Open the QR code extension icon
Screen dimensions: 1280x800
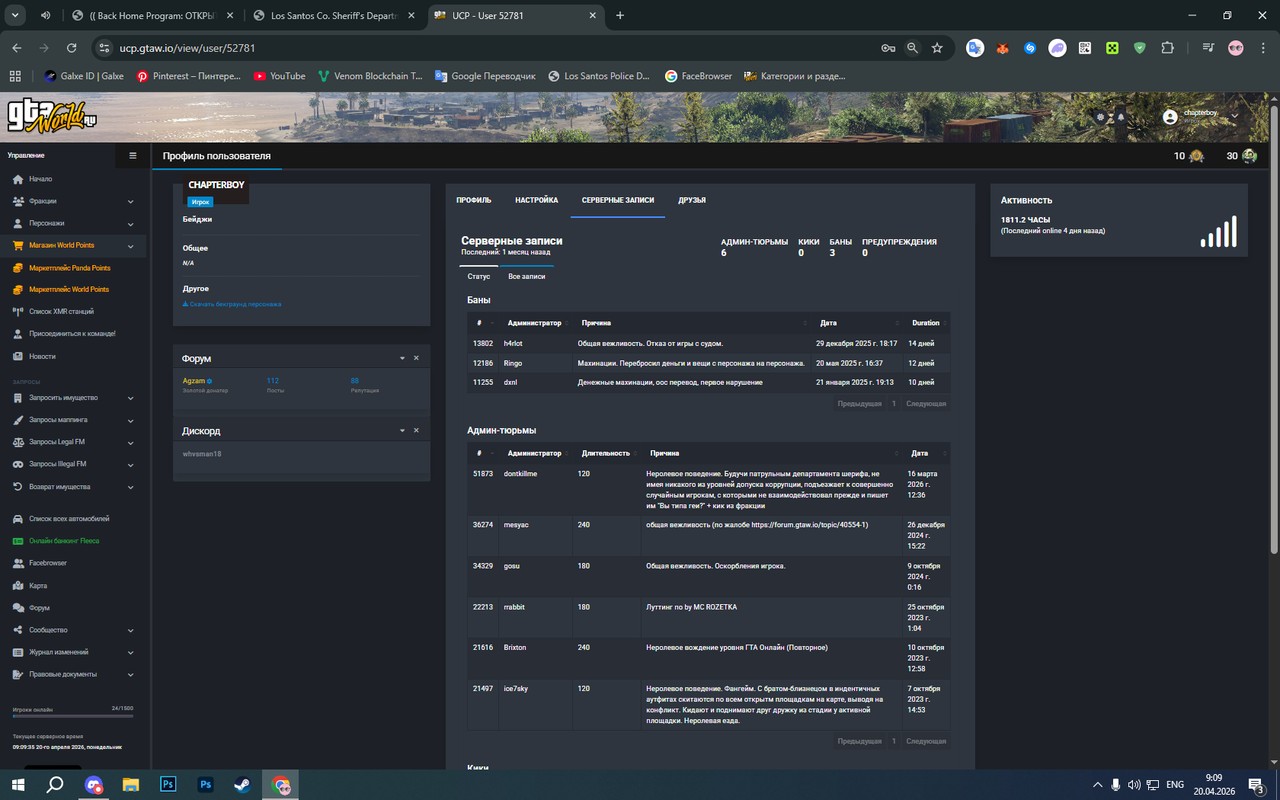1085,48
